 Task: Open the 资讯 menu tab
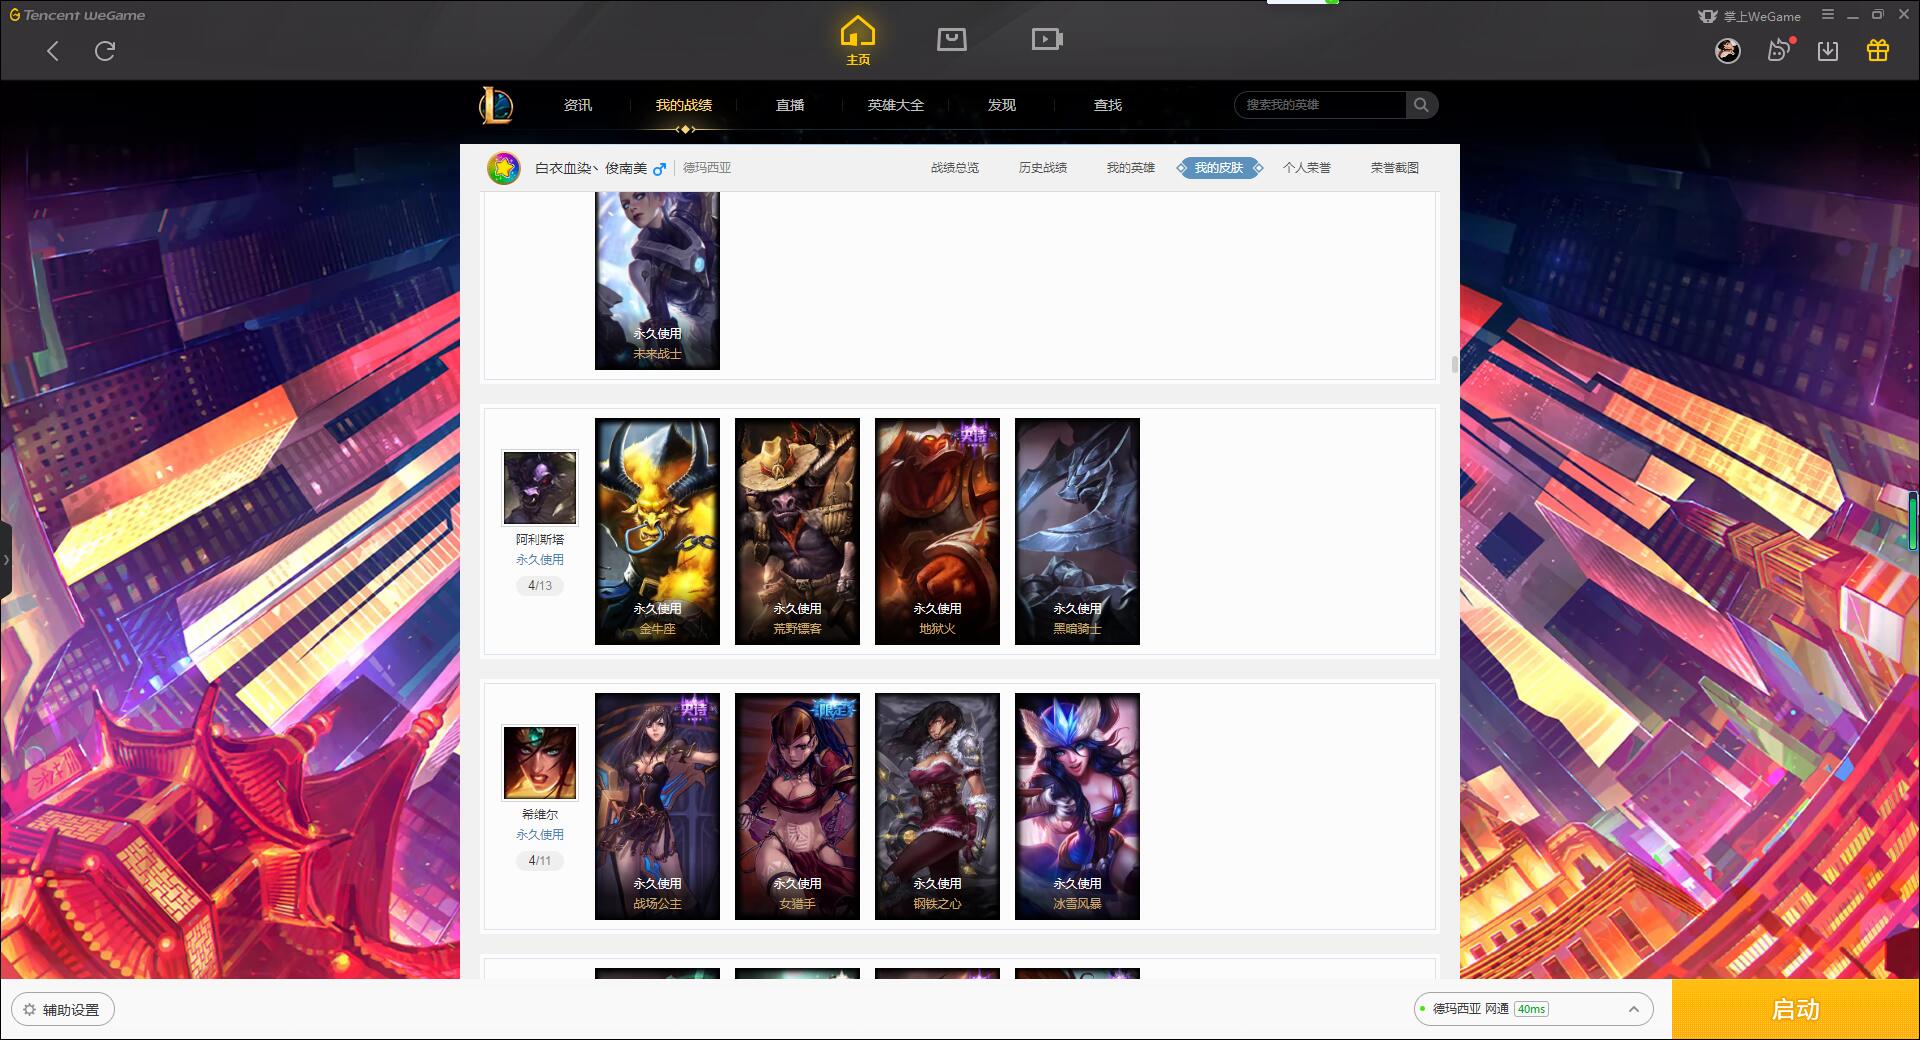(578, 105)
